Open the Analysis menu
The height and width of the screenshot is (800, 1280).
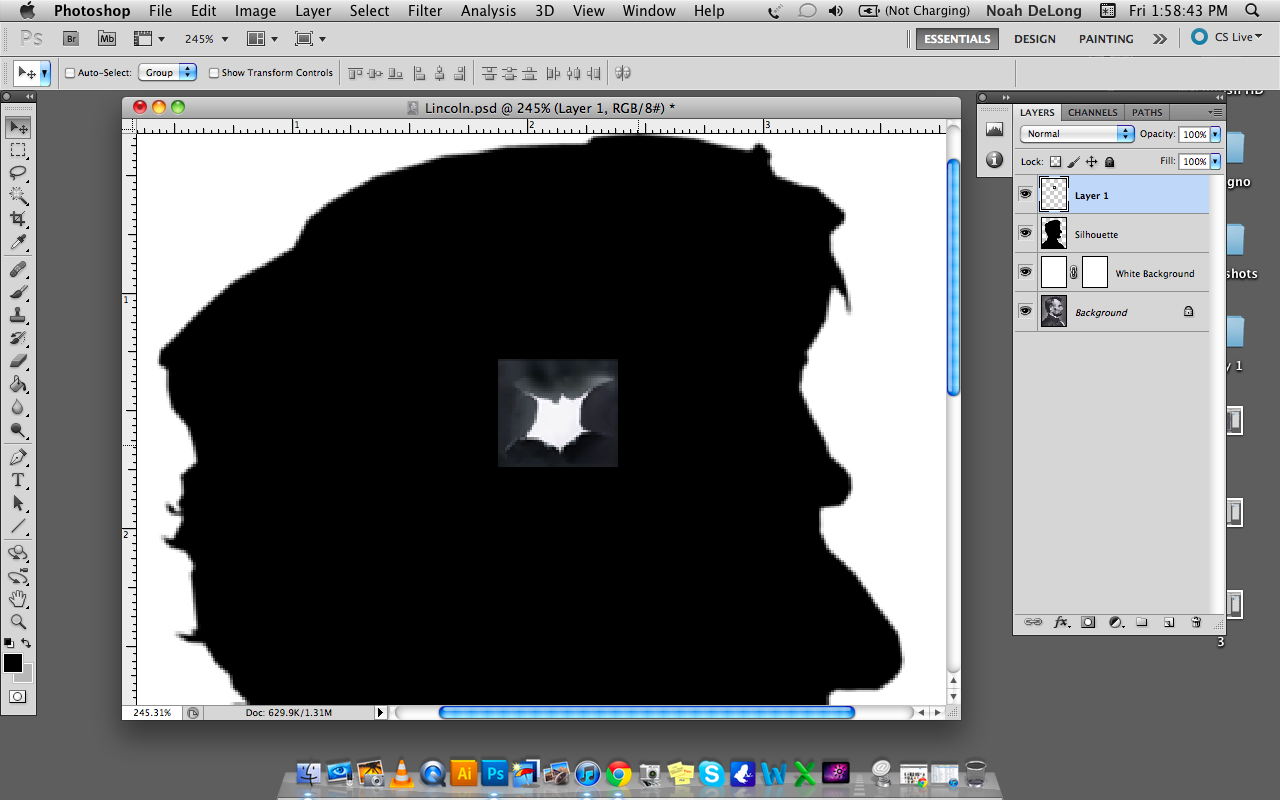[x=491, y=11]
